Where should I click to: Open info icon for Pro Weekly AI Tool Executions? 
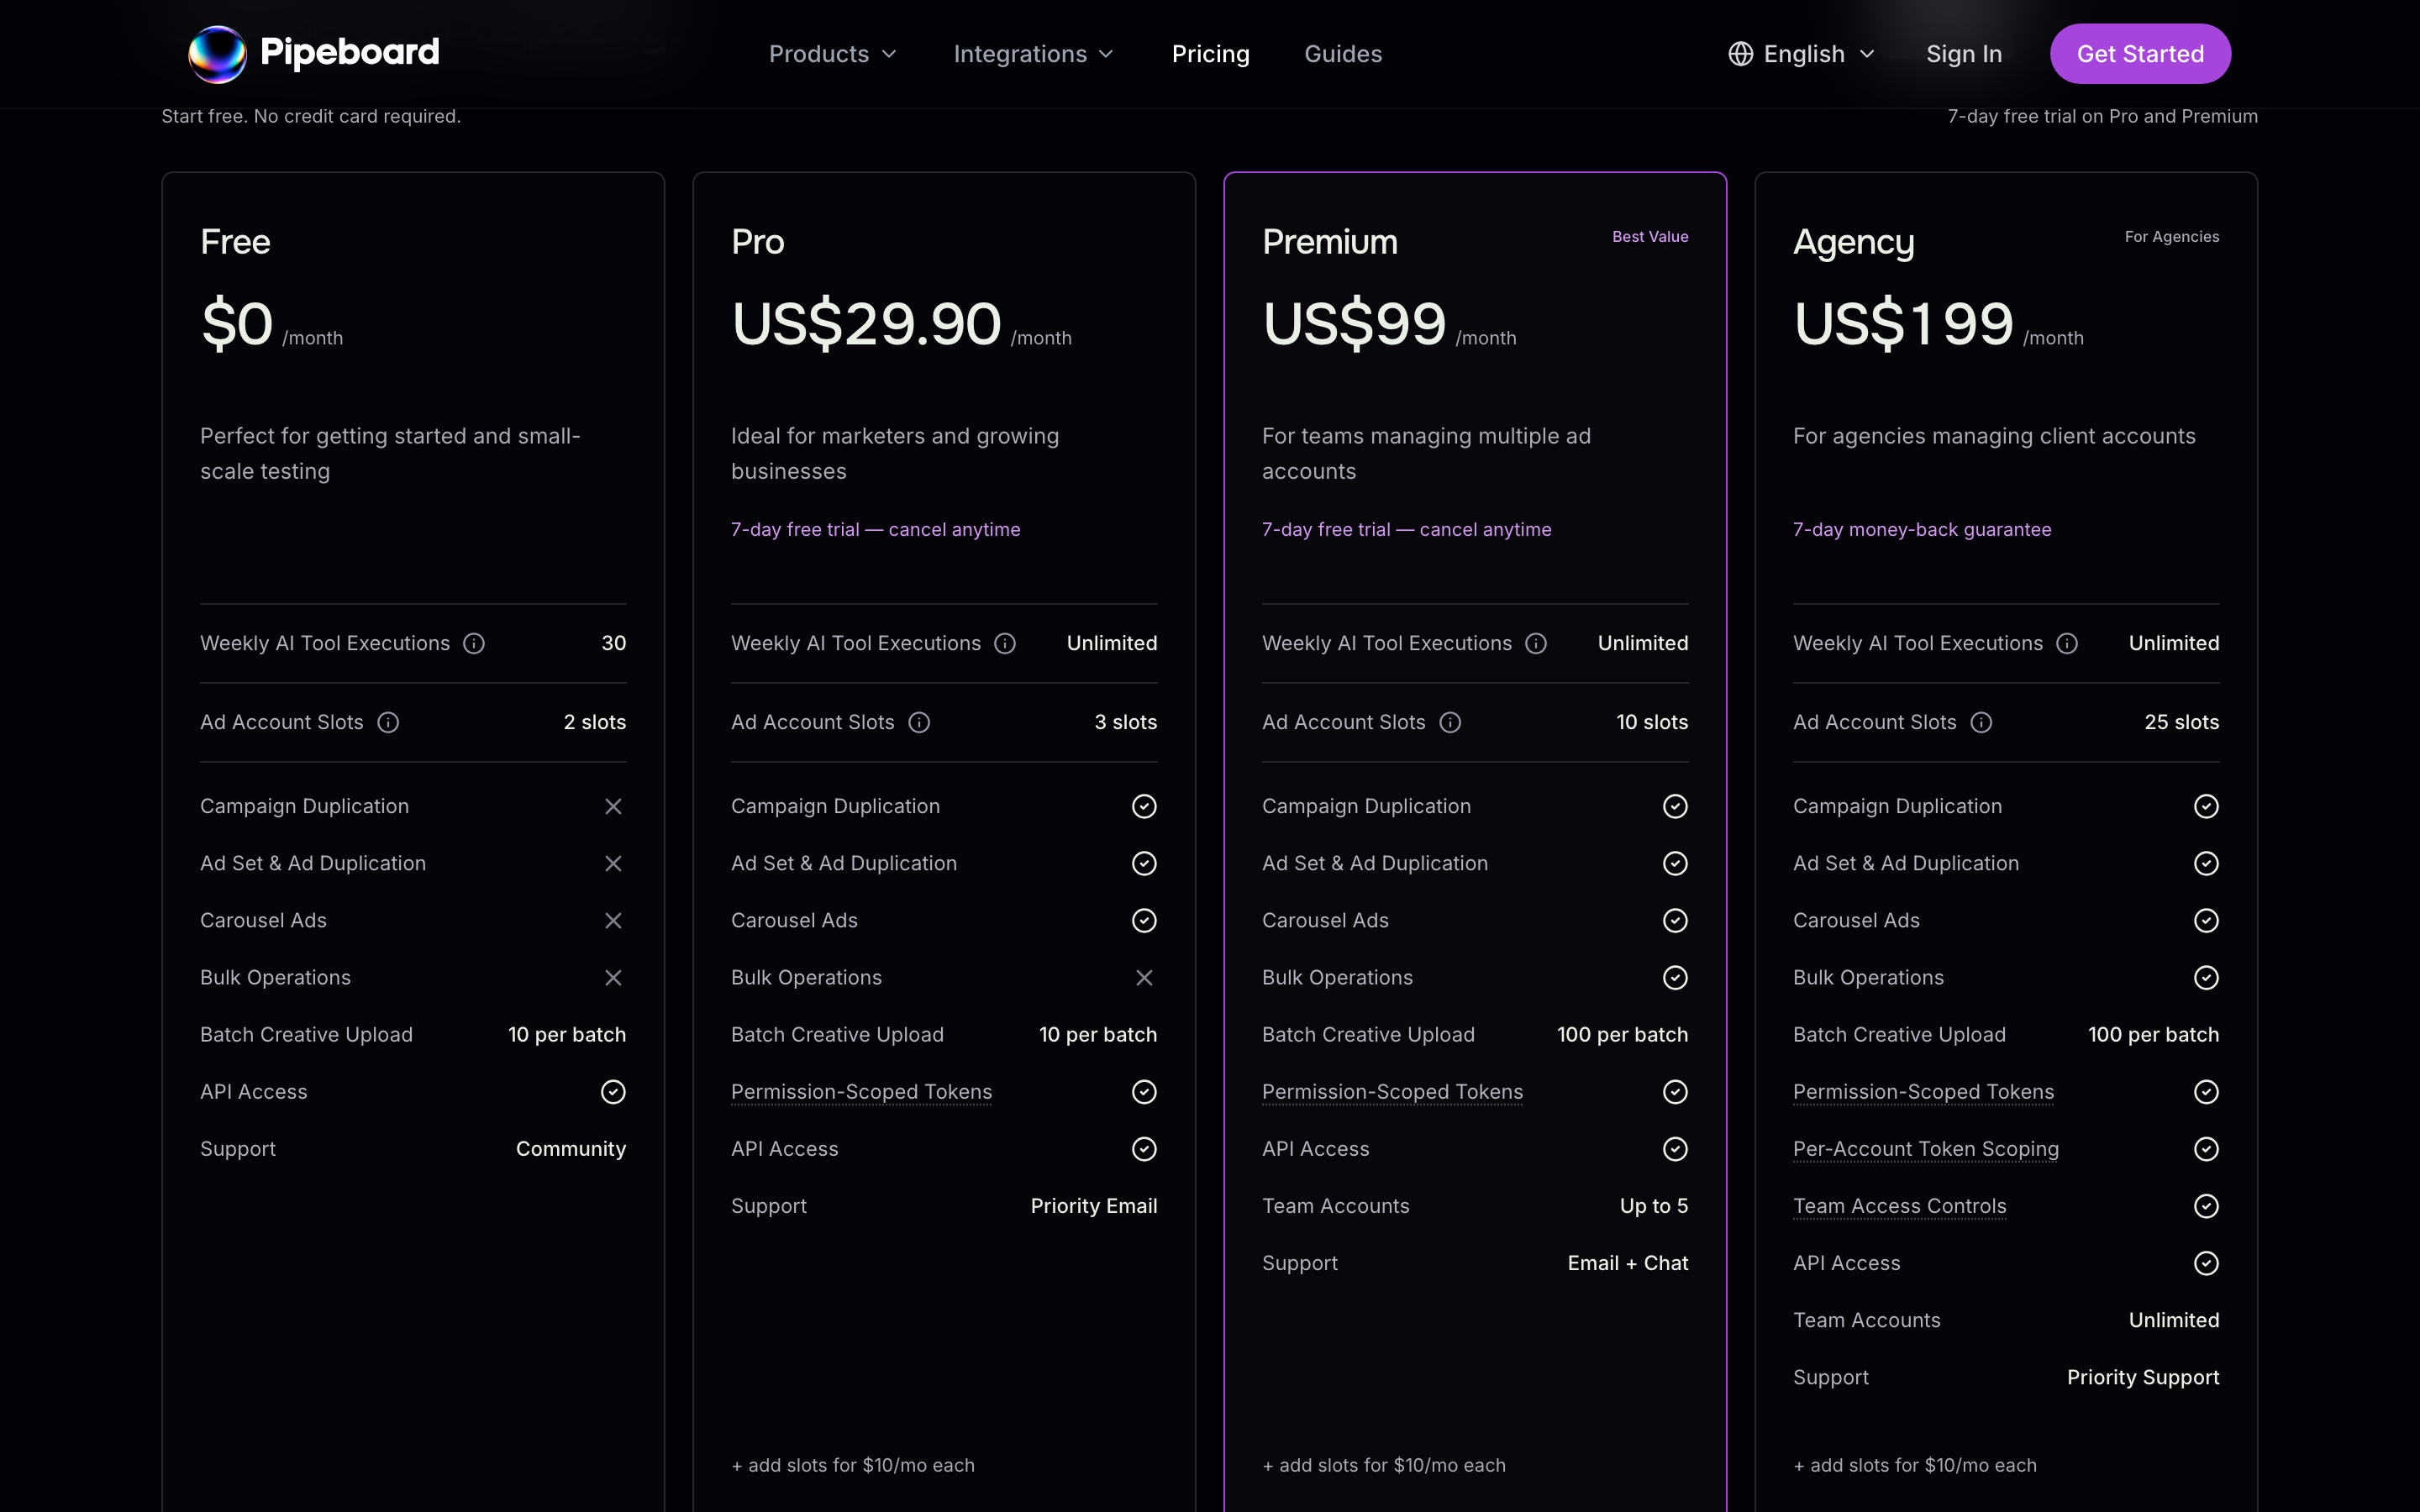1005,643
